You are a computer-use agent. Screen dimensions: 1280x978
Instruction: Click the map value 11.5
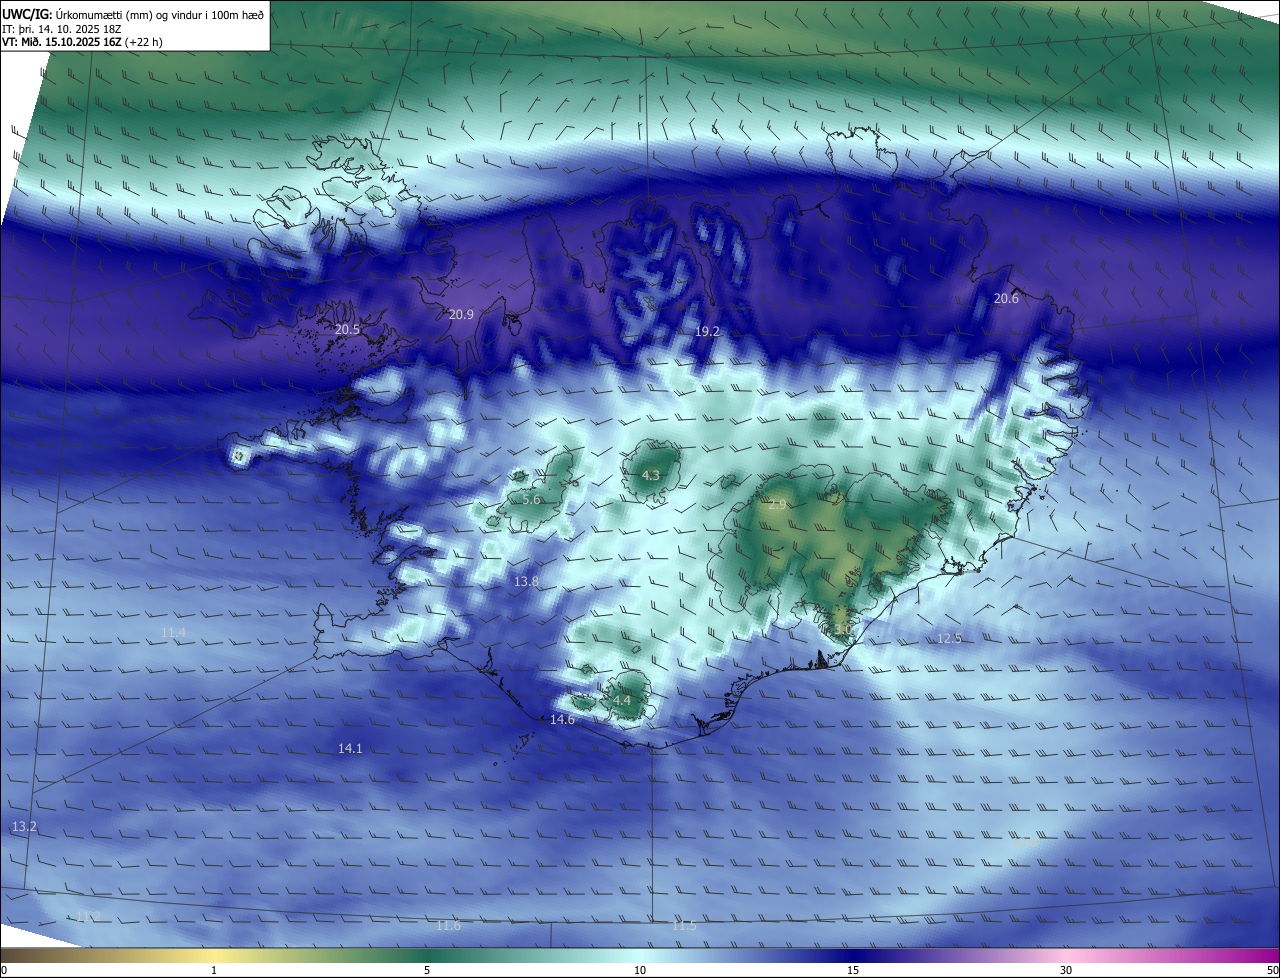coord(684,925)
